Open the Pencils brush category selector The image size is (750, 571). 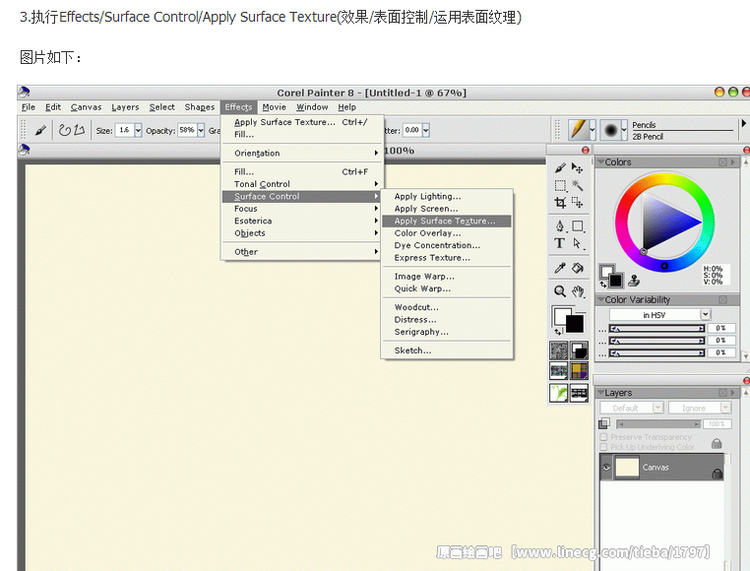[582, 130]
